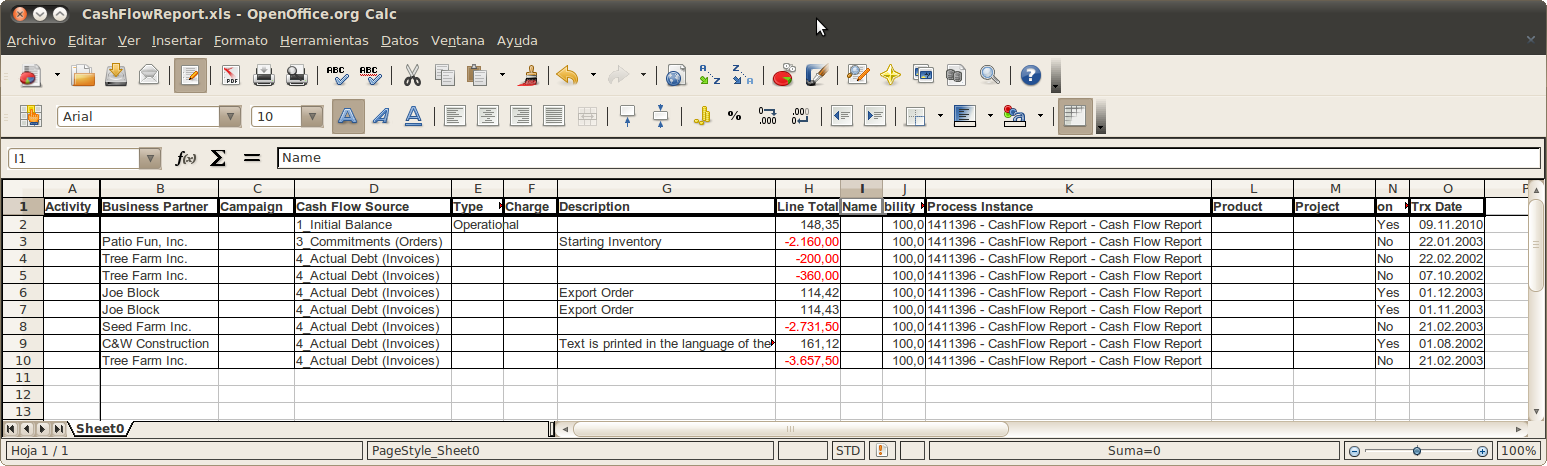Open the Name Box dropdown
The width and height of the screenshot is (1547, 466).
[151, 158]
